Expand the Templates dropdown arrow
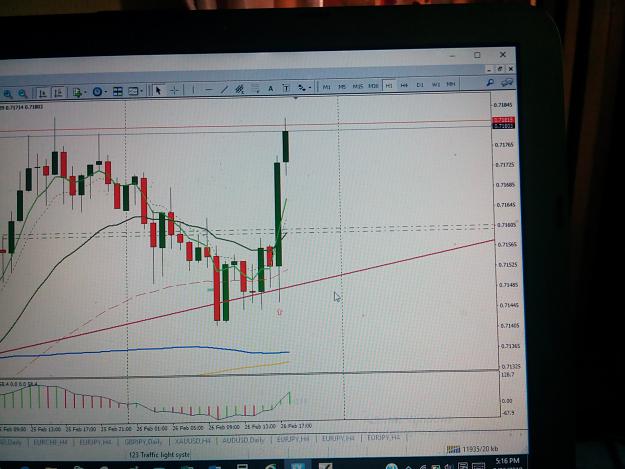 [x=142, y=91]
